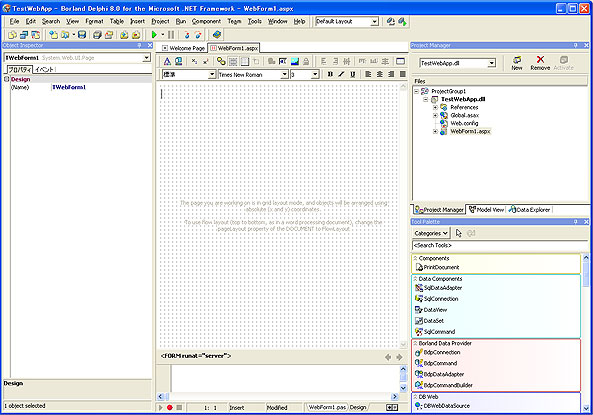
Task: Expand the Global.asax node
Action: pos(435,115)
